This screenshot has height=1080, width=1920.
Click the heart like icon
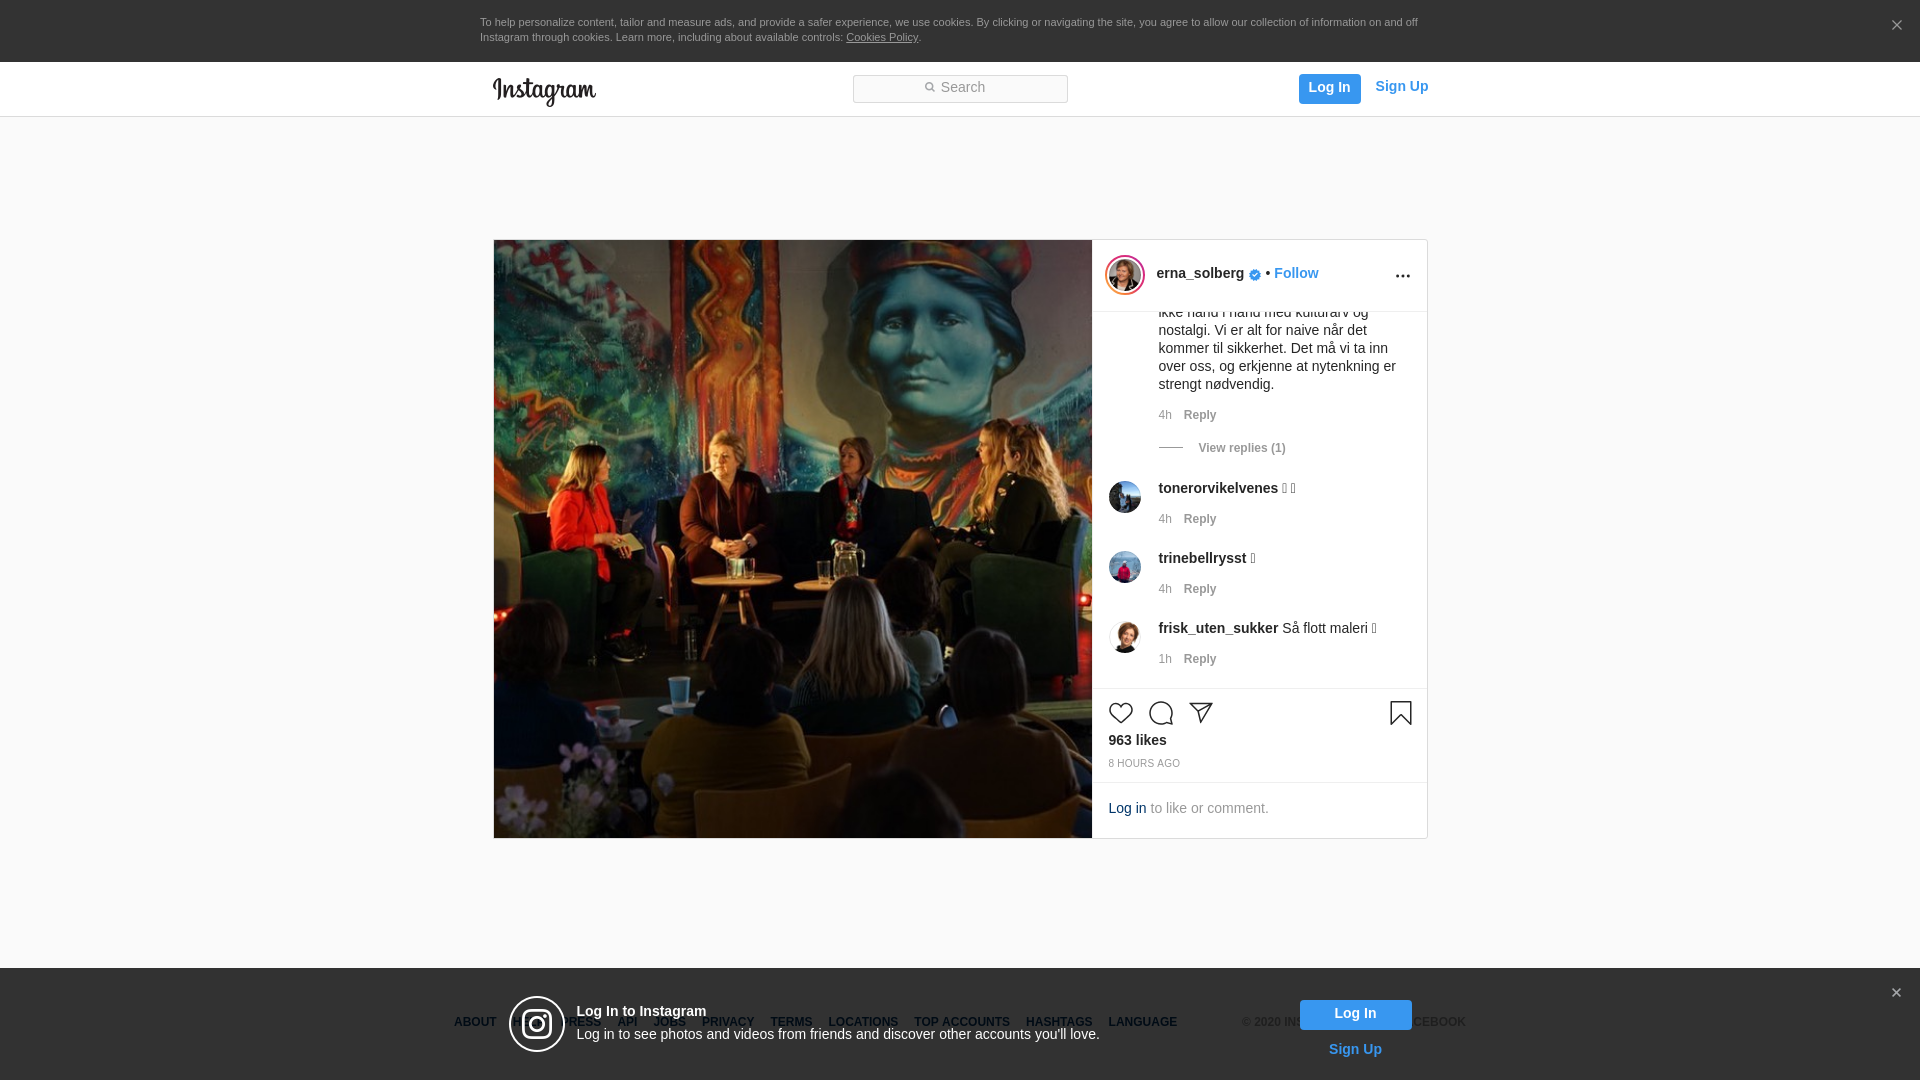(1120, 713)
